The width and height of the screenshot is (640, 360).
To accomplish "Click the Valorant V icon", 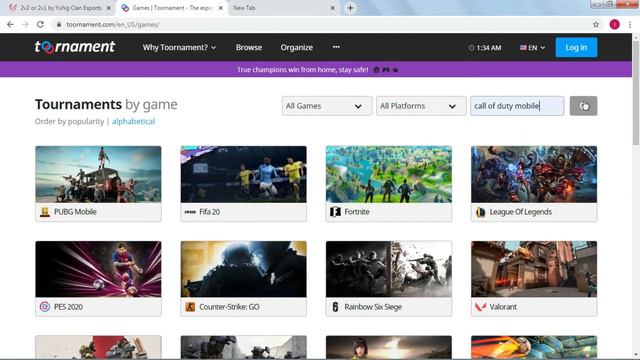I will [480, 307].
